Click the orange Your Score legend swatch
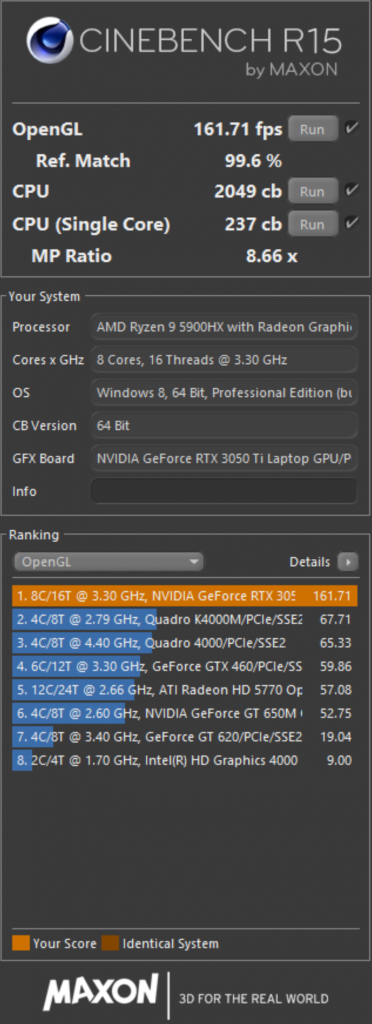 click(21, 943)
